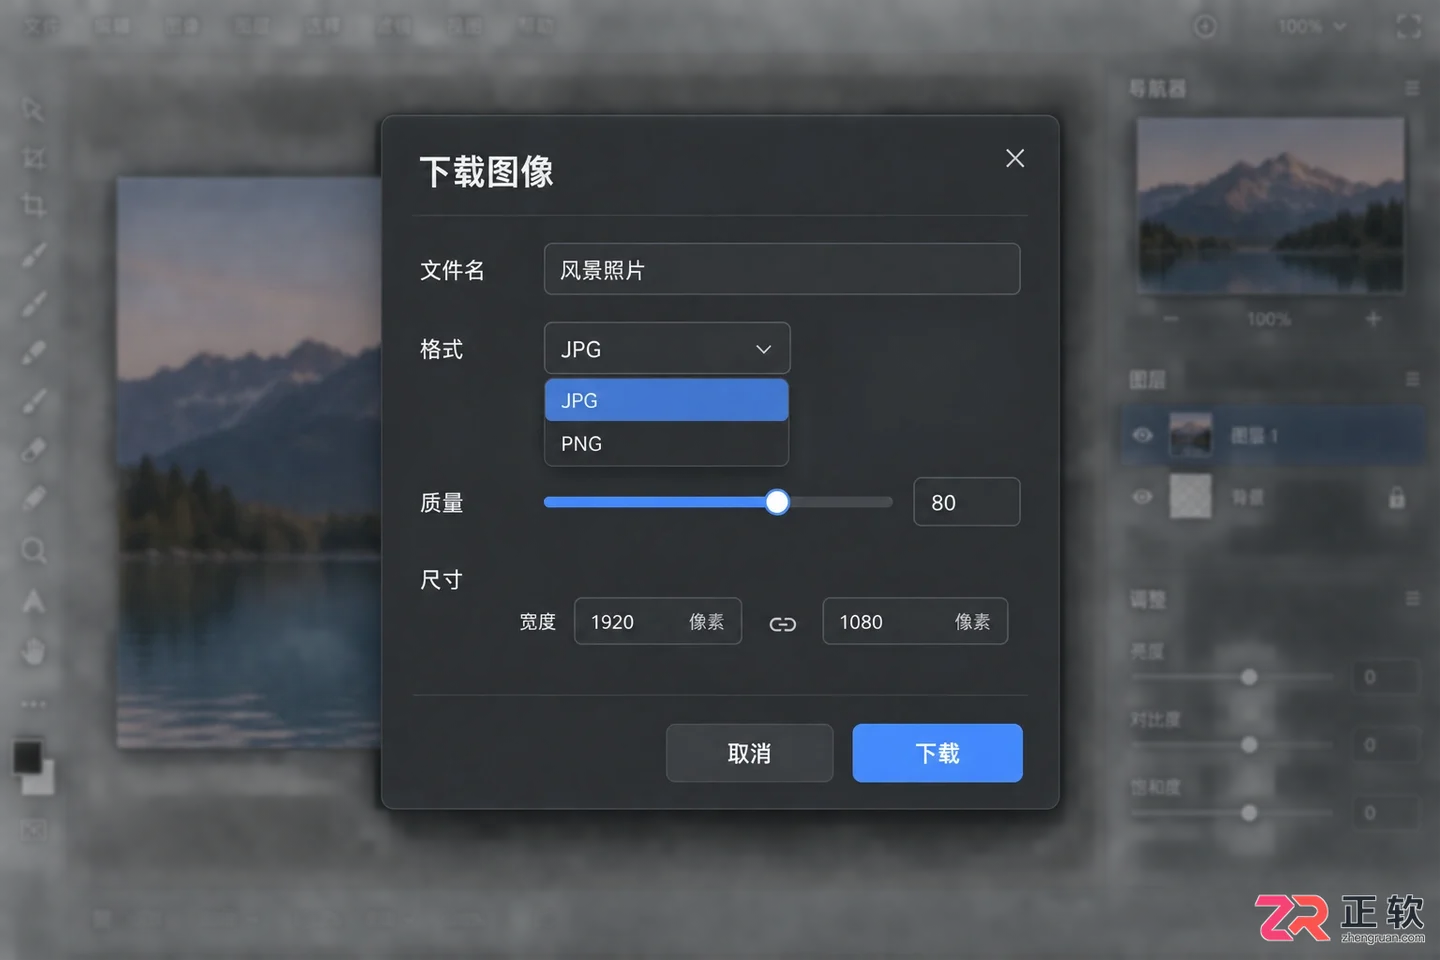This screenshot has width=1440, height=960.
Task: Click the lock icon on the background layer
Action: tap(1397, 497)
